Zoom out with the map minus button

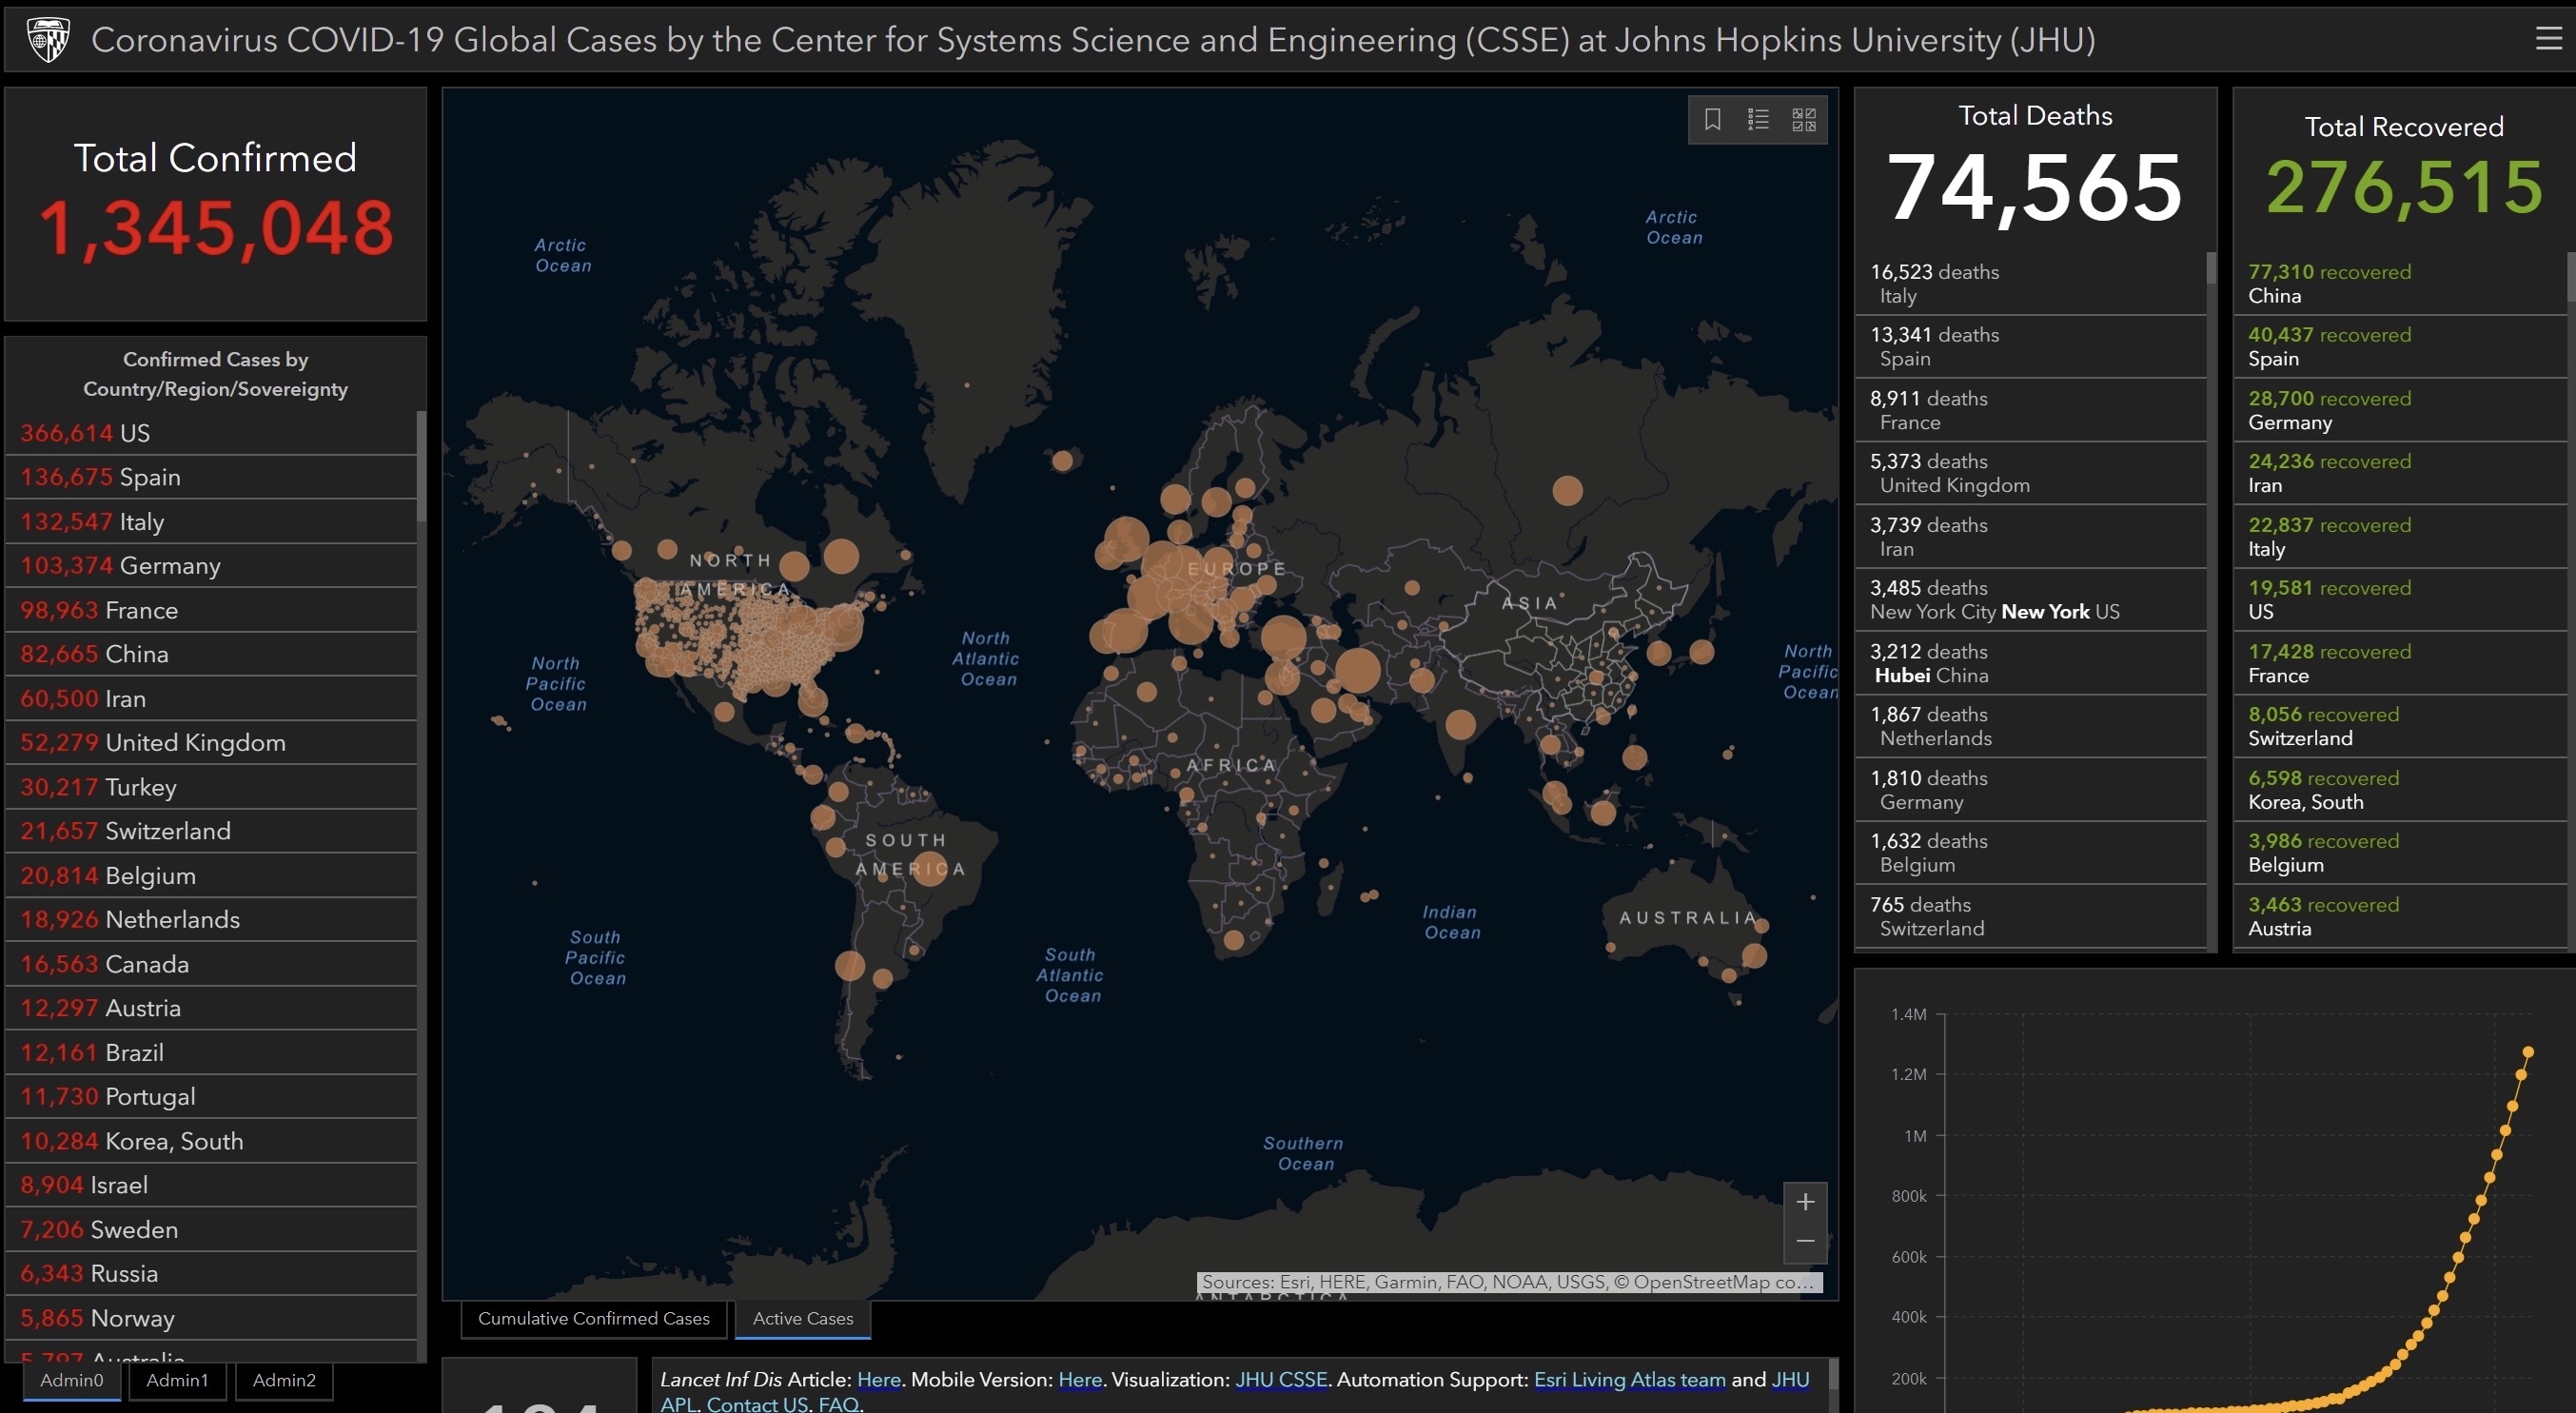pos(1805,1242)
